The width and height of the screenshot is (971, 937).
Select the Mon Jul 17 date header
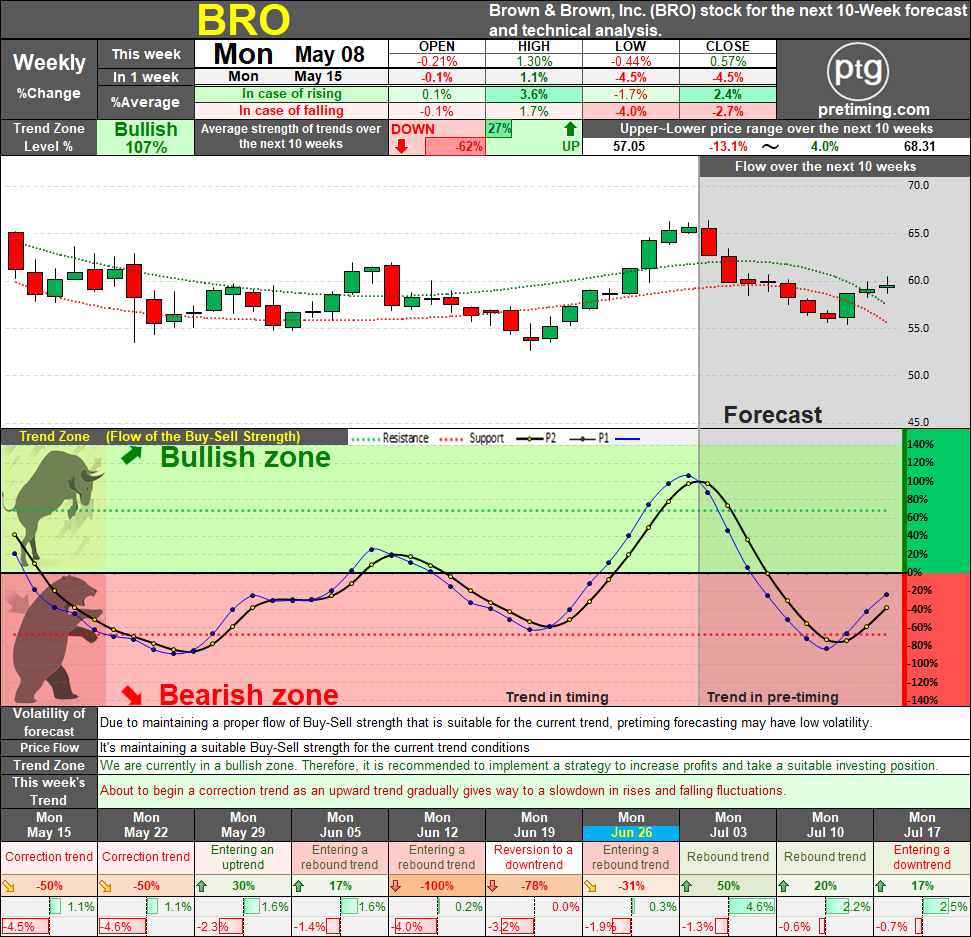[x=921, y=825]
